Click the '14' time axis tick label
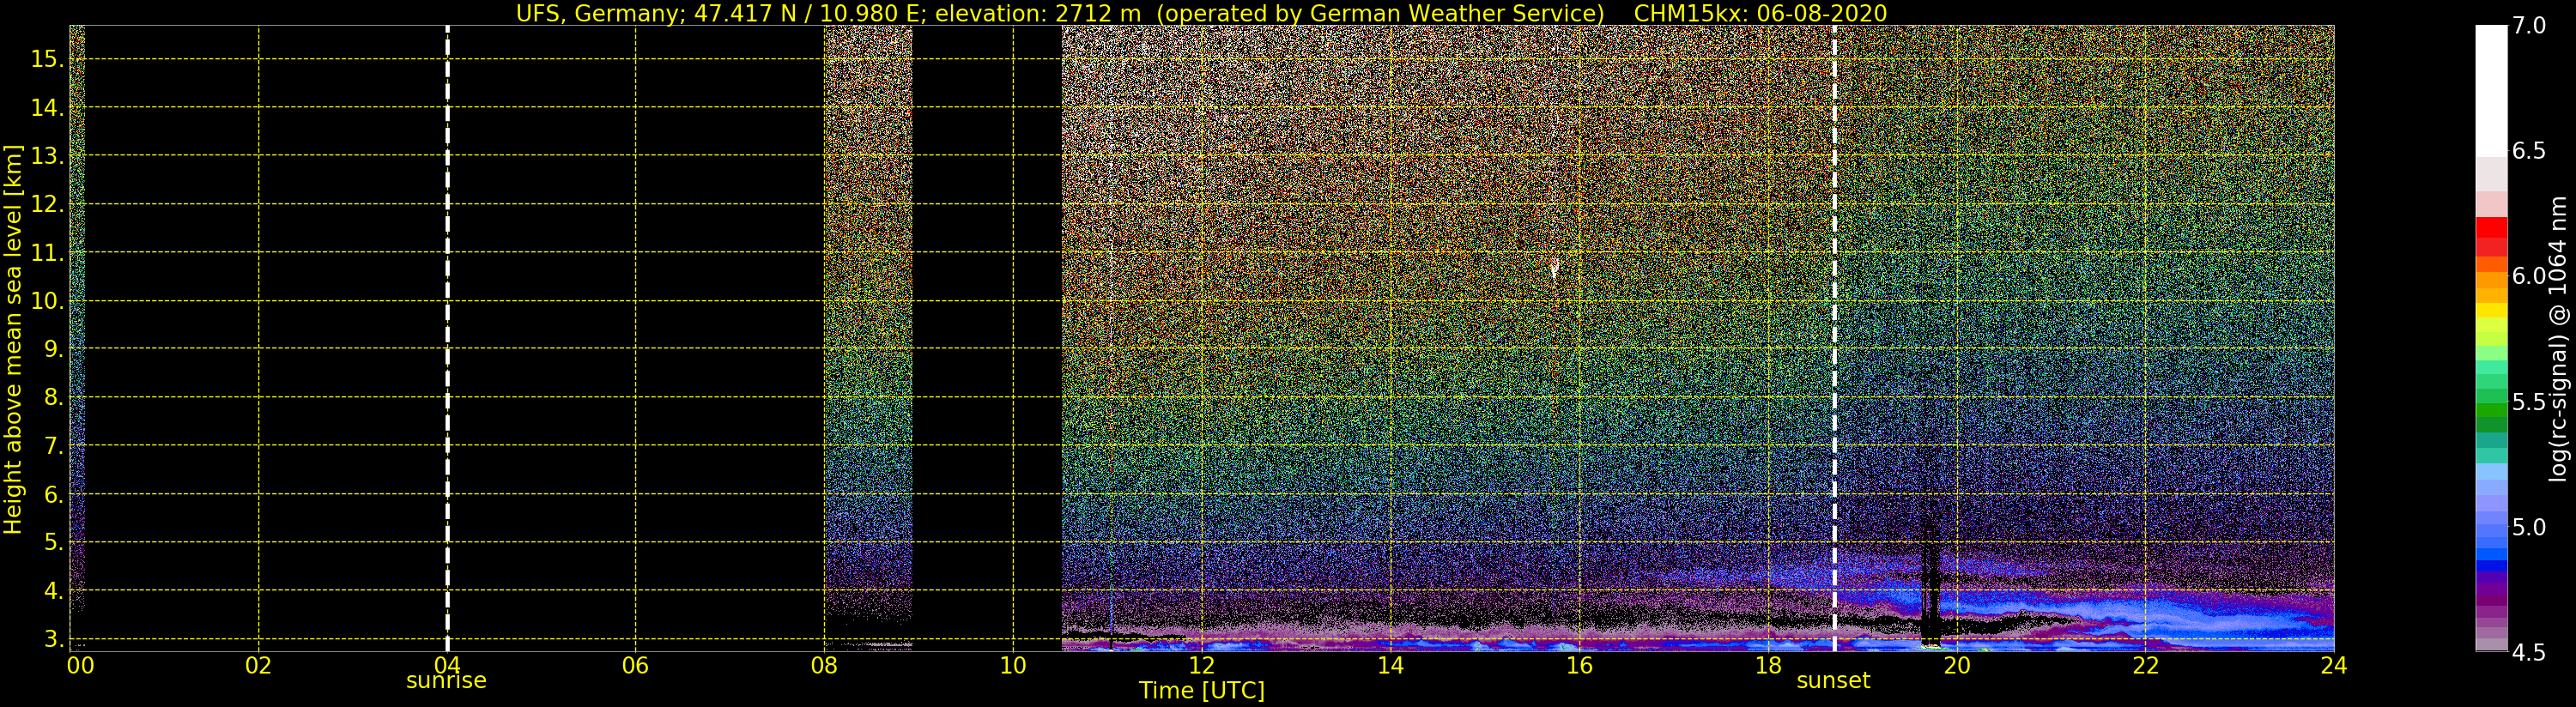This screenshot has height=707, width=2576. click(1390, 665)
